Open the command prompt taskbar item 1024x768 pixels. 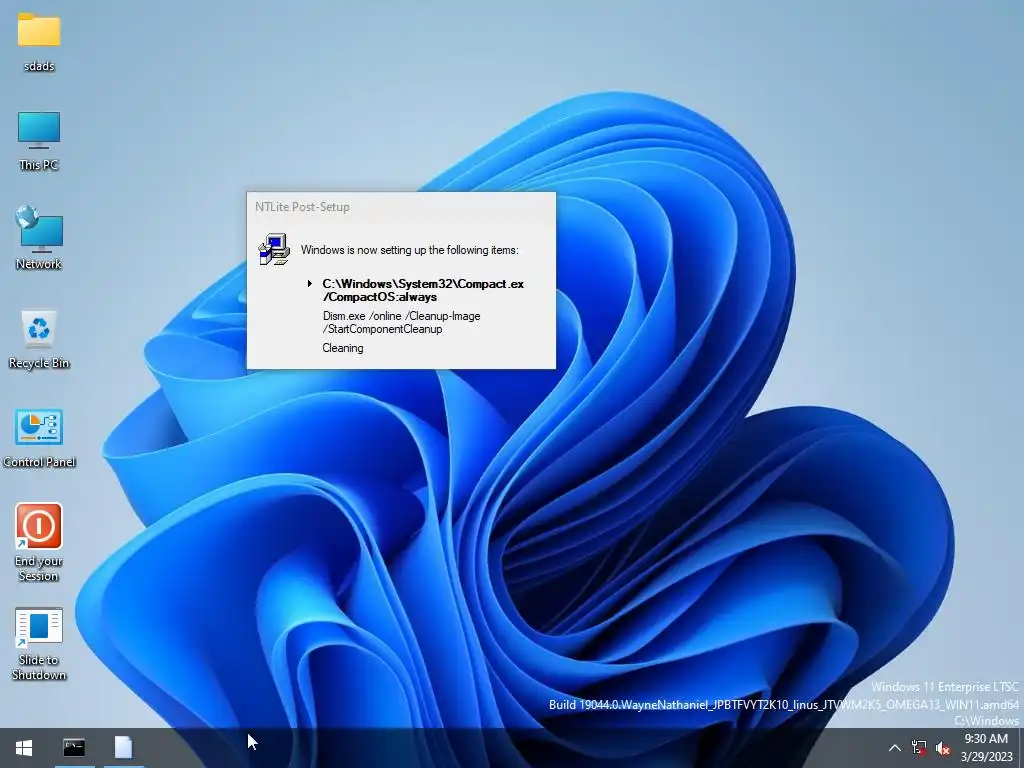tap(74, 748)
